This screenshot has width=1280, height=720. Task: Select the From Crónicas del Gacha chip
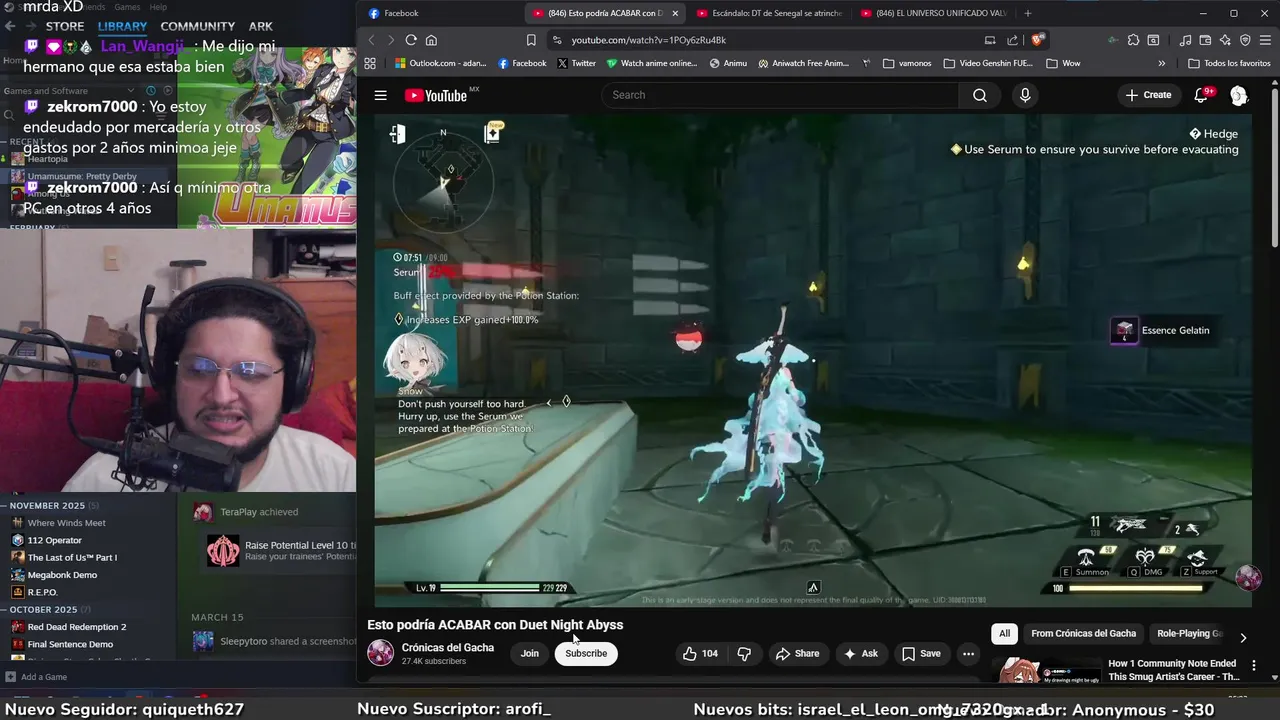coord(1083,633)
